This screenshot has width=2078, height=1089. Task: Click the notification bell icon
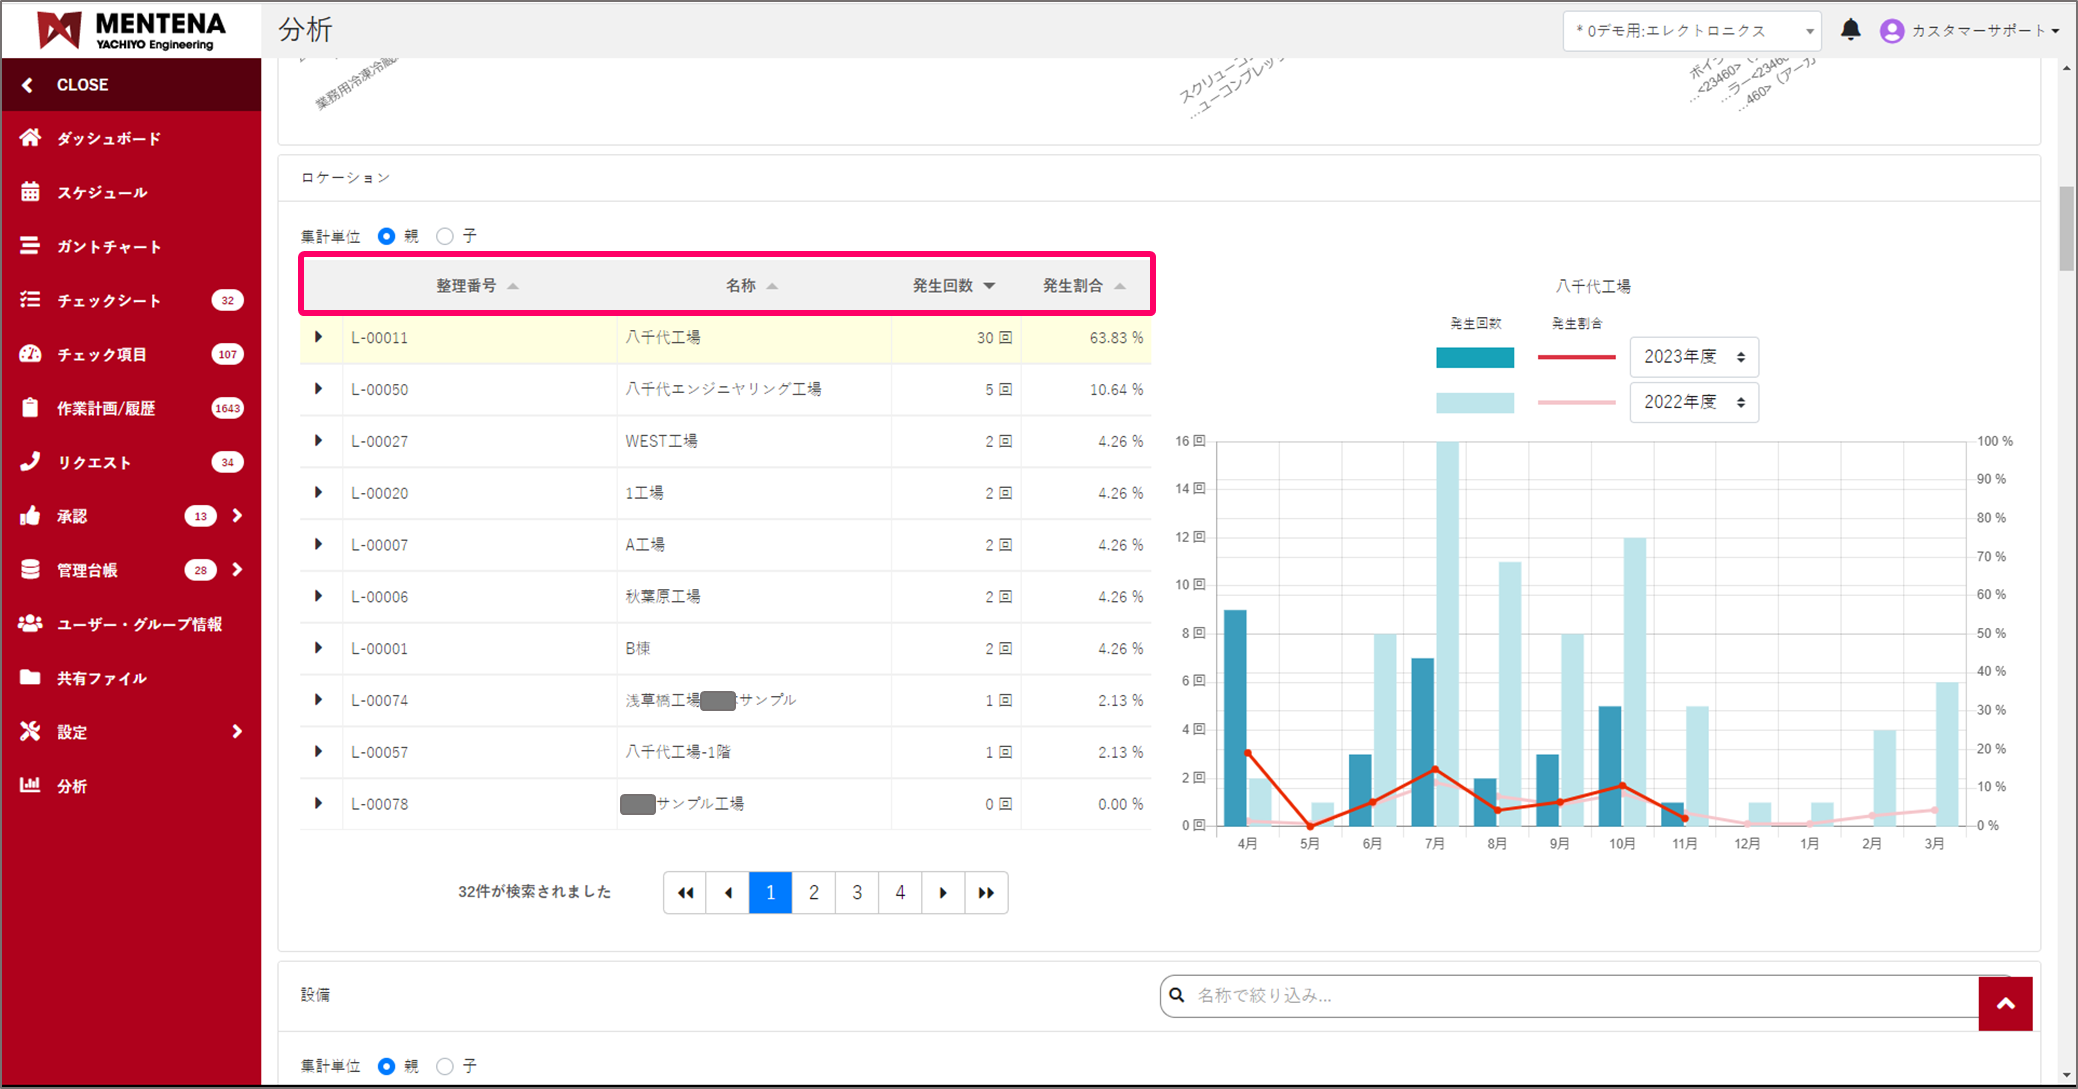coord(1850,30)
